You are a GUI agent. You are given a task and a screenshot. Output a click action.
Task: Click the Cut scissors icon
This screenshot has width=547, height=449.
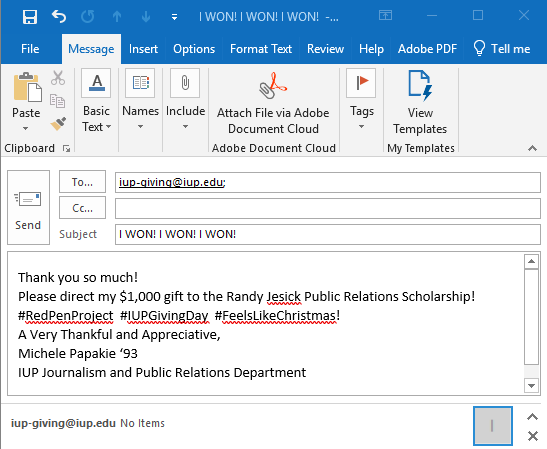pyautogui.click(x=58, y=78)
